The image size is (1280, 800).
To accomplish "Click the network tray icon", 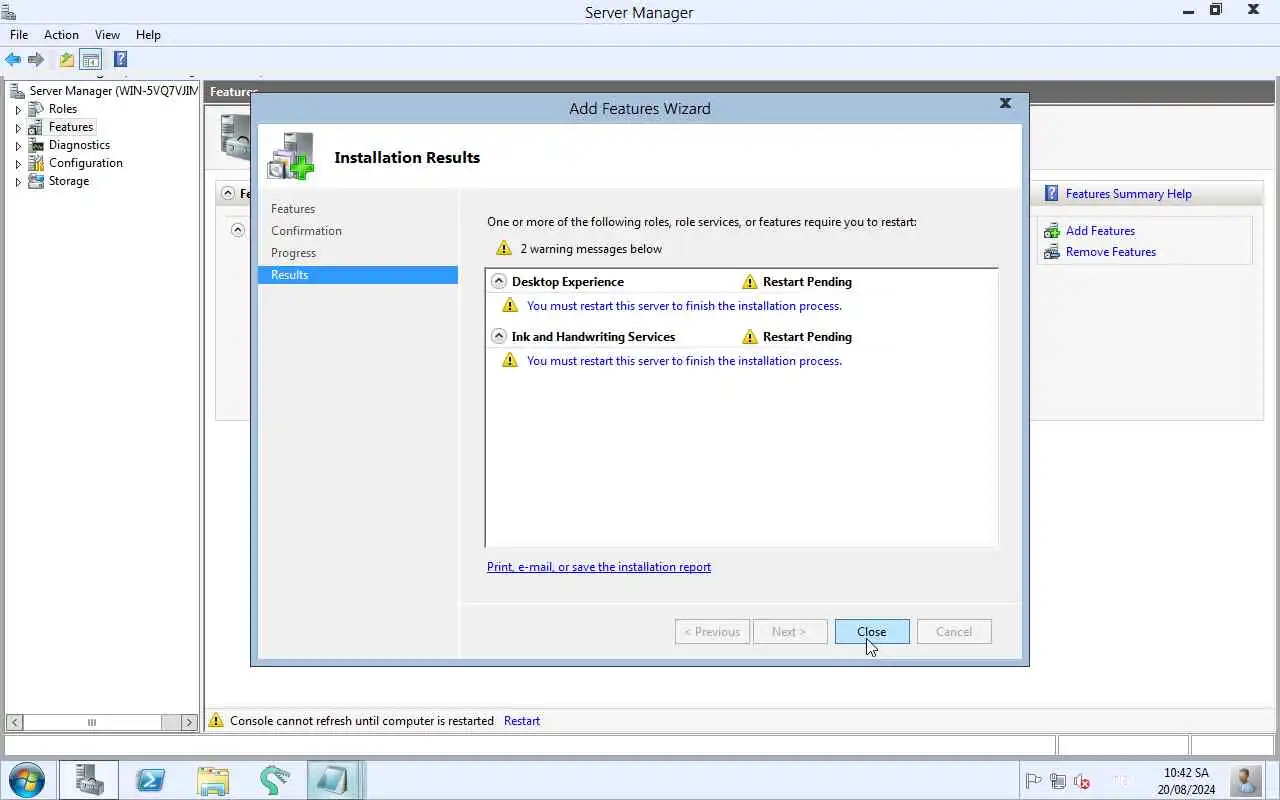I will coord(1058,781).
